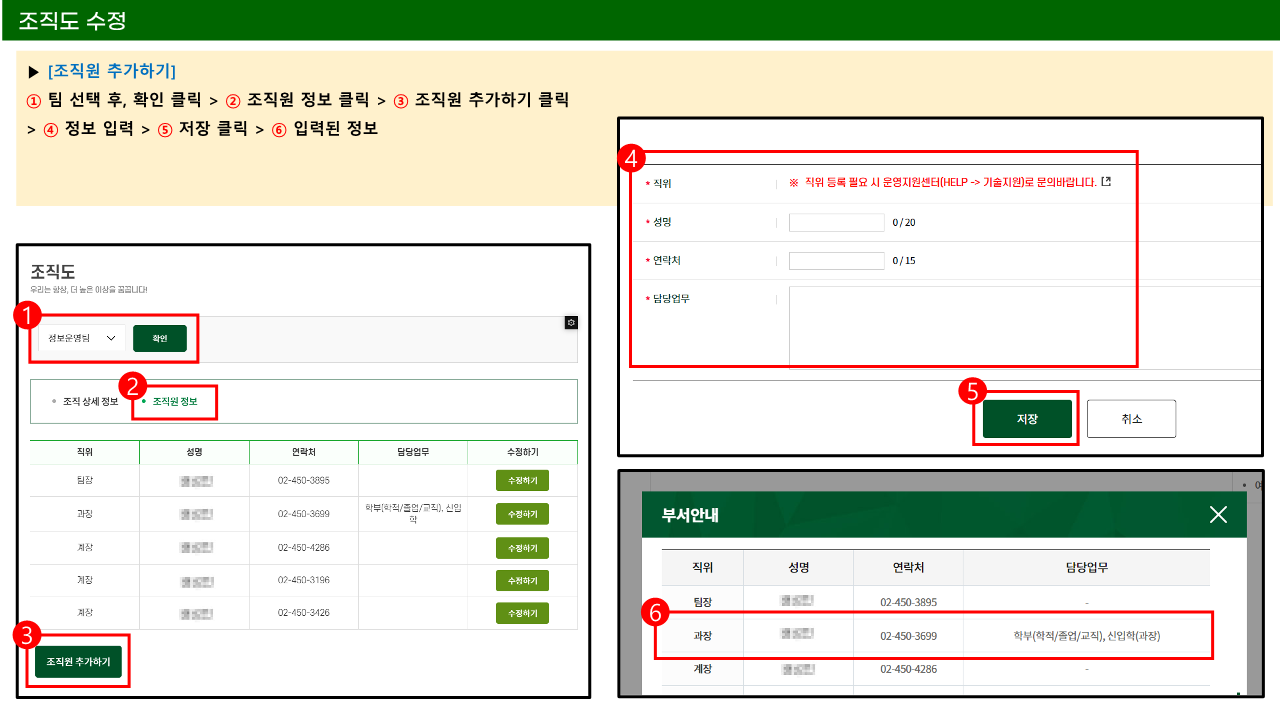The image size is (1280, 720).
Task: Click the 조직원 추가하기 button
Action: point(79,661)
